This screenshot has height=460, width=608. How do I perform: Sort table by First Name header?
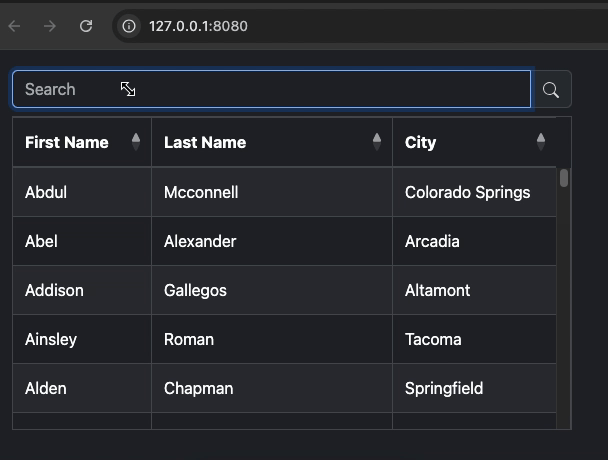67,142
